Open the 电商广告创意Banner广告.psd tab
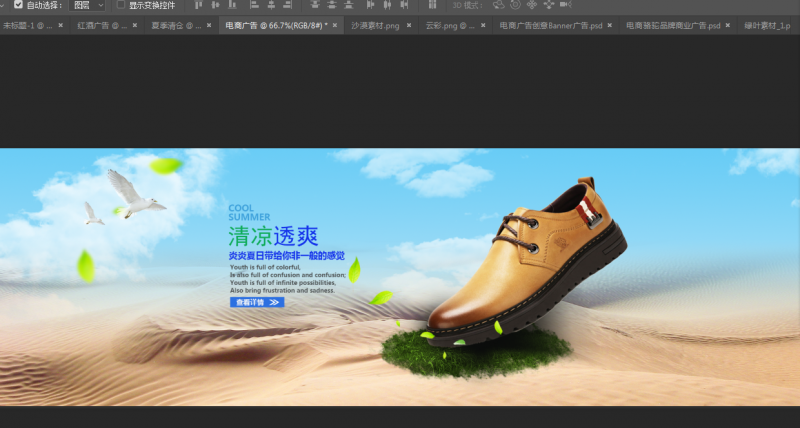Viewport: 800px width, 428px height. click(x=550, y=25)
